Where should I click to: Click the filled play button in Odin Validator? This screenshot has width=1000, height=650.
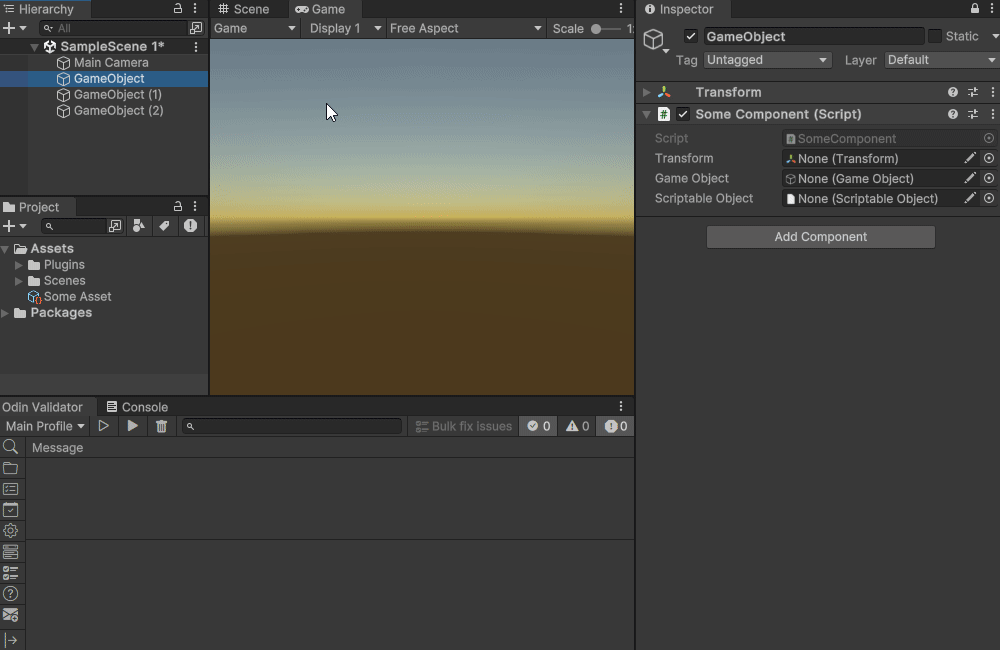coord(133,425)
